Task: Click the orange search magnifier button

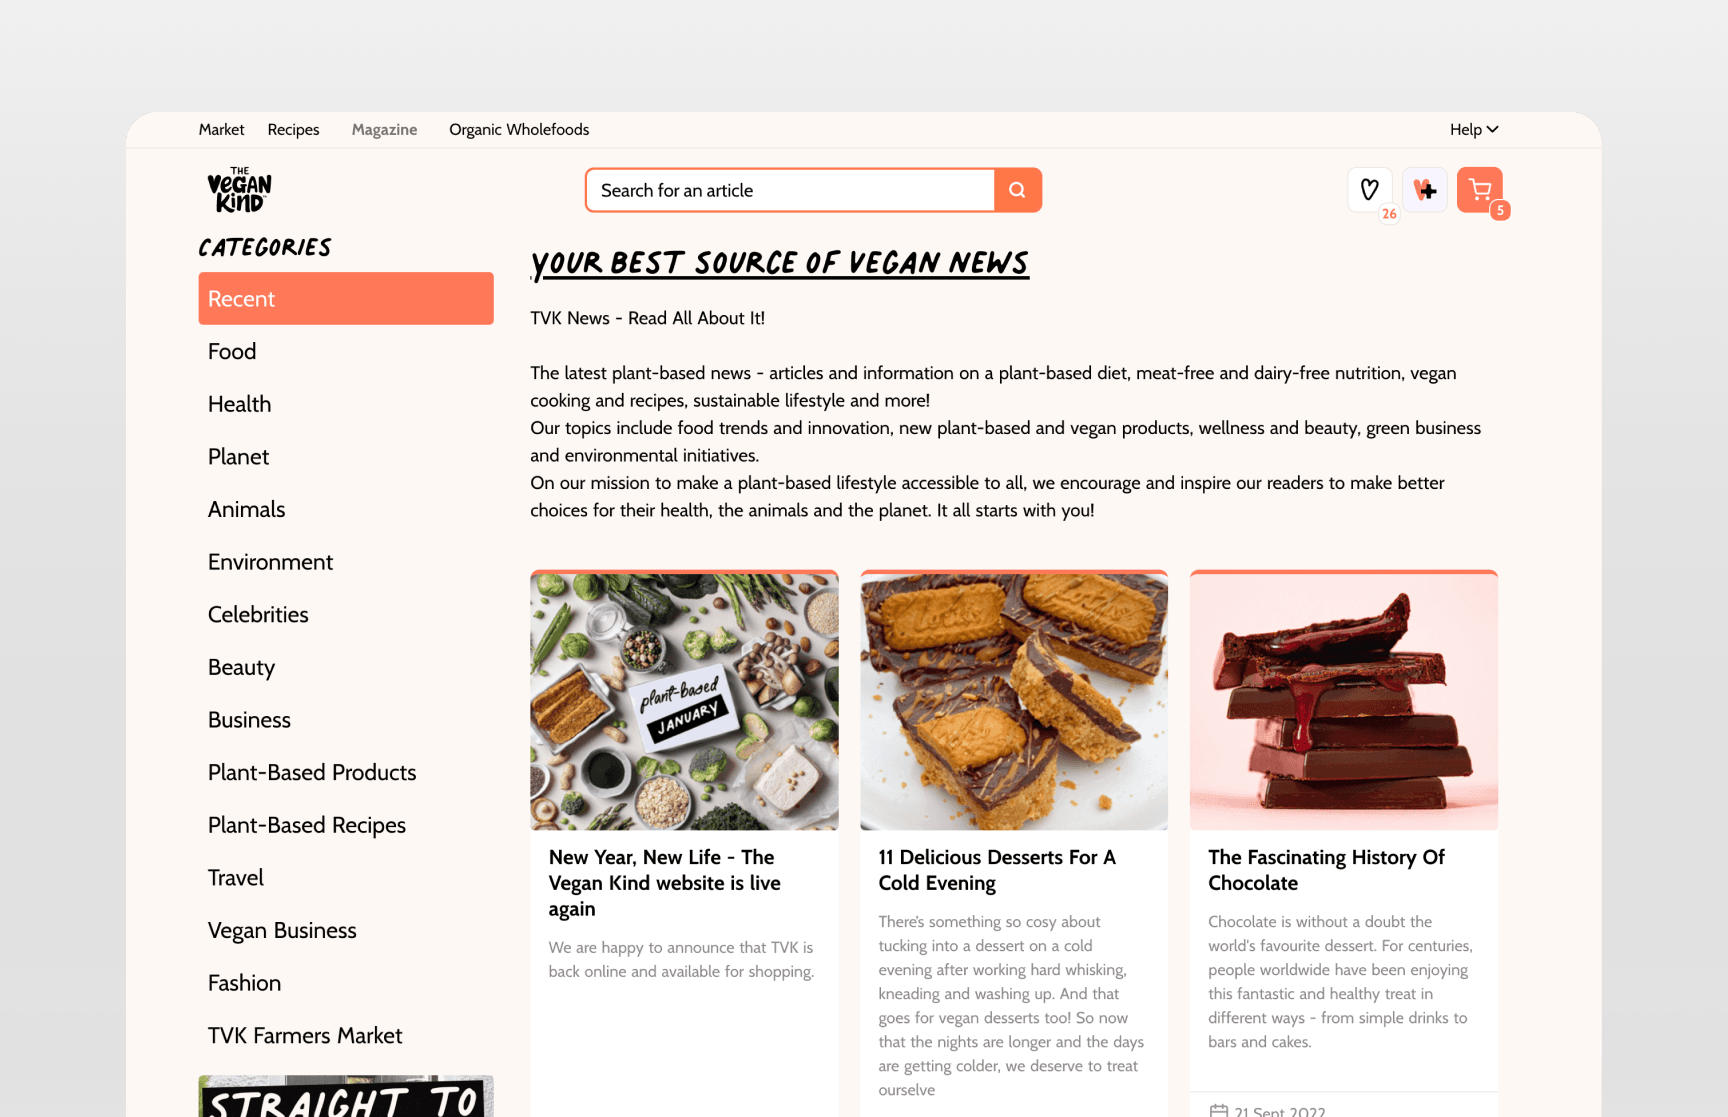Action: [x=1017, y=190]
